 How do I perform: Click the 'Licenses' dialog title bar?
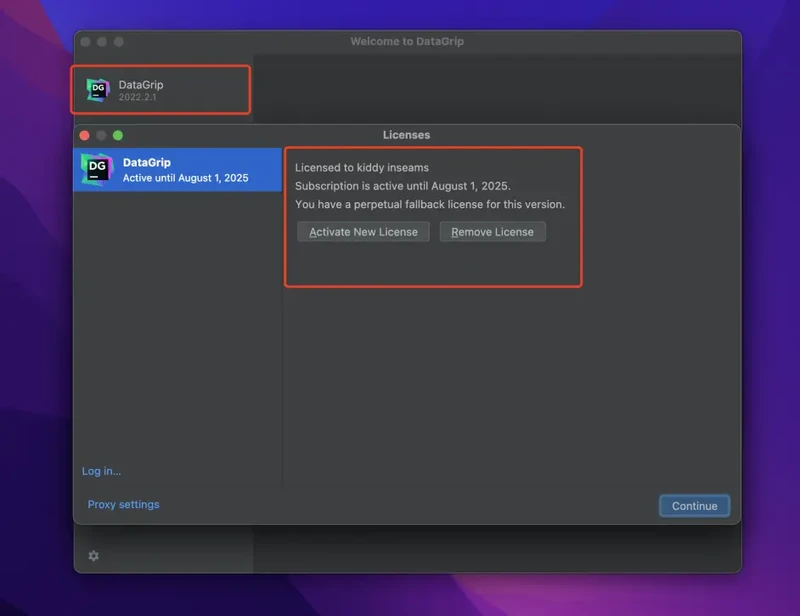406,135
